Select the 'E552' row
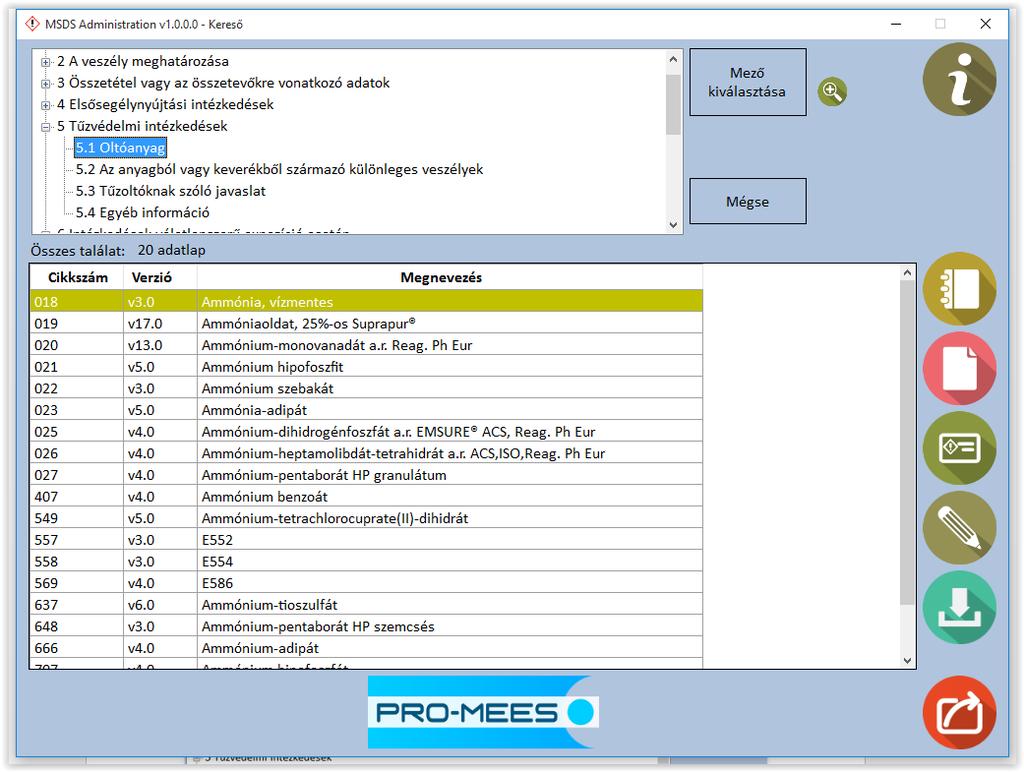Image resolution: width=1024 pixels, height=772 pixels. point(366,539)
